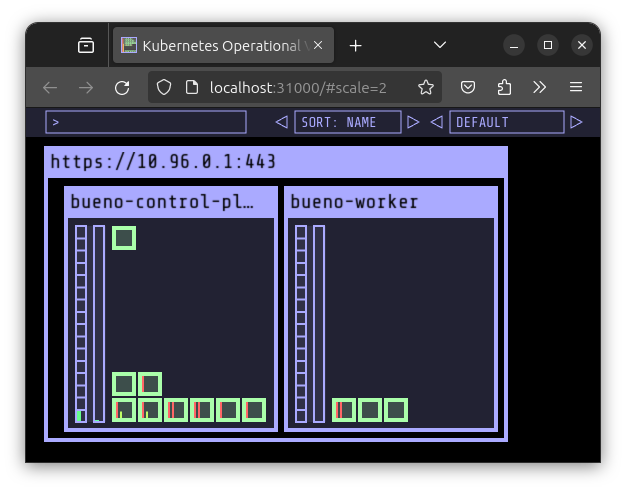The height and width of the screenshot is (491, 626).
Task: Select third pod in bueno-worker node
Action: (396, 410)
